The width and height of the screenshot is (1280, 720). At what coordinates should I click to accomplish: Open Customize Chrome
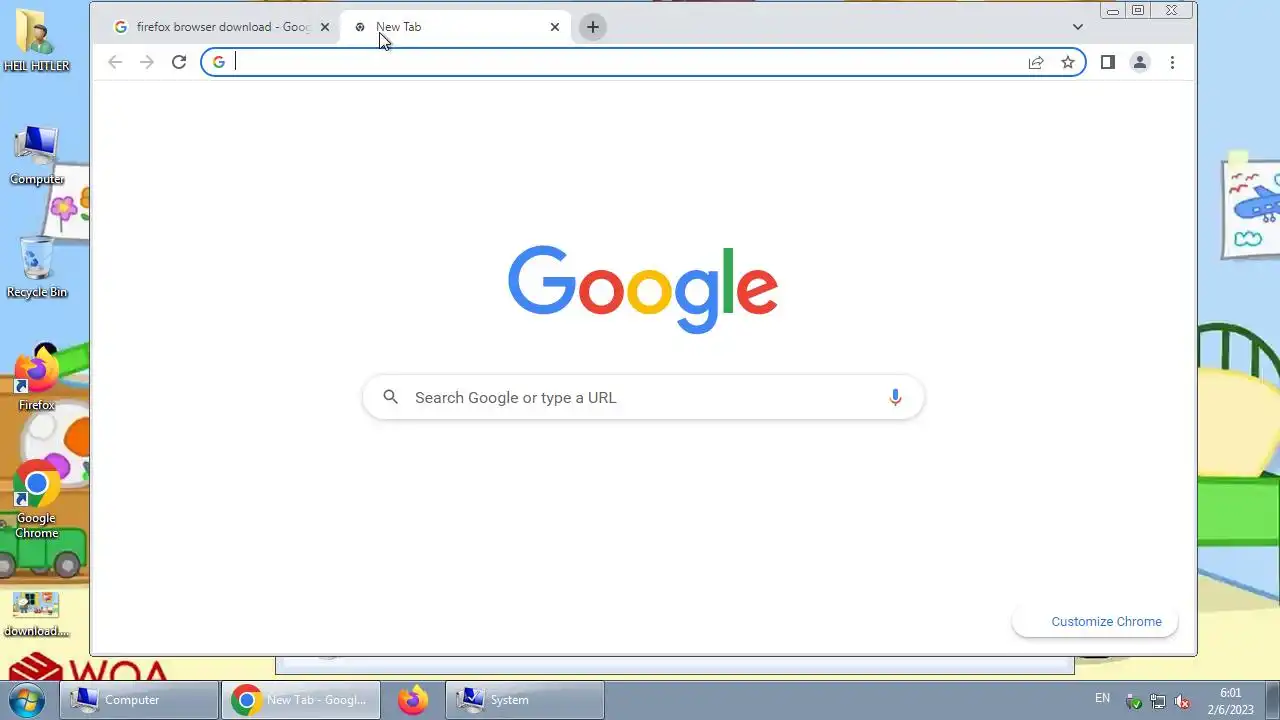[x=1095, y=621]
